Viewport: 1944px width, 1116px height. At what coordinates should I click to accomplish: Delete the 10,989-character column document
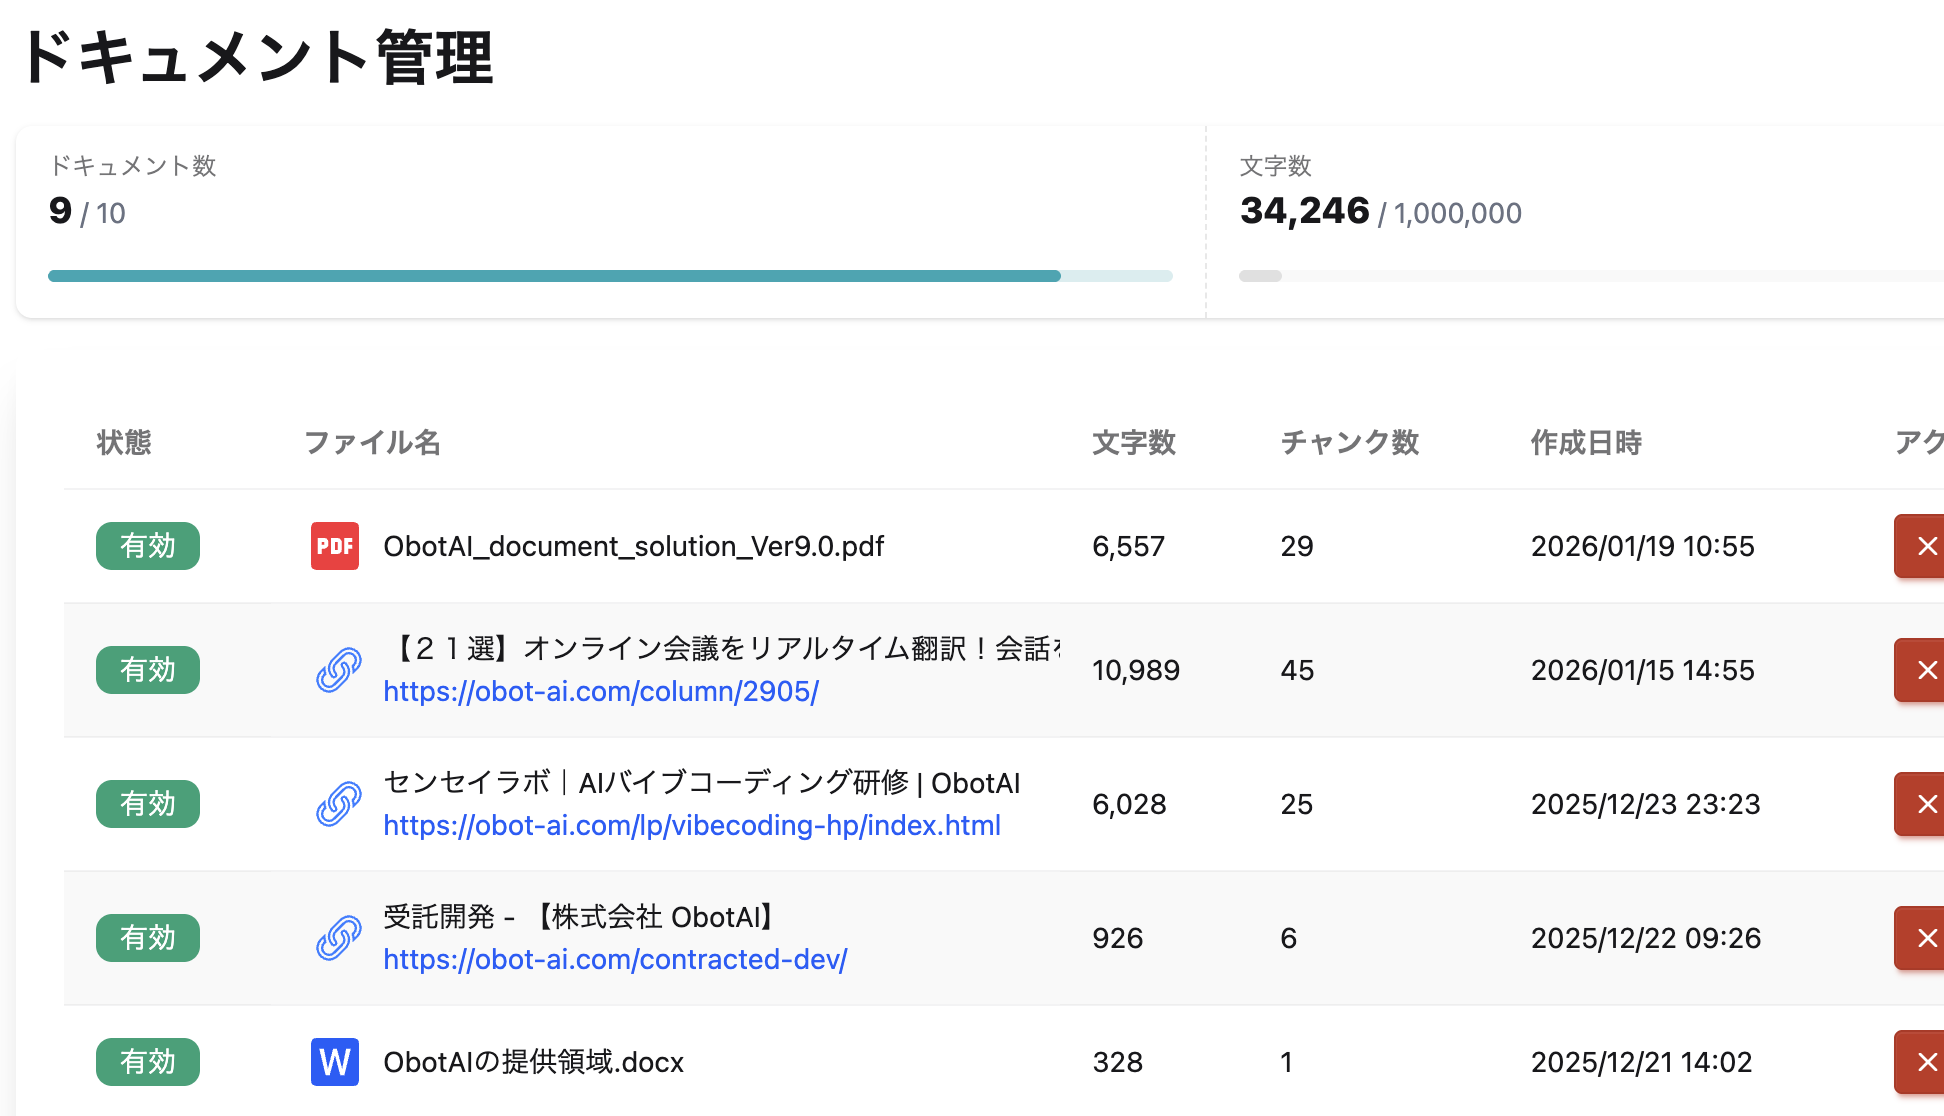(1924, 670)
